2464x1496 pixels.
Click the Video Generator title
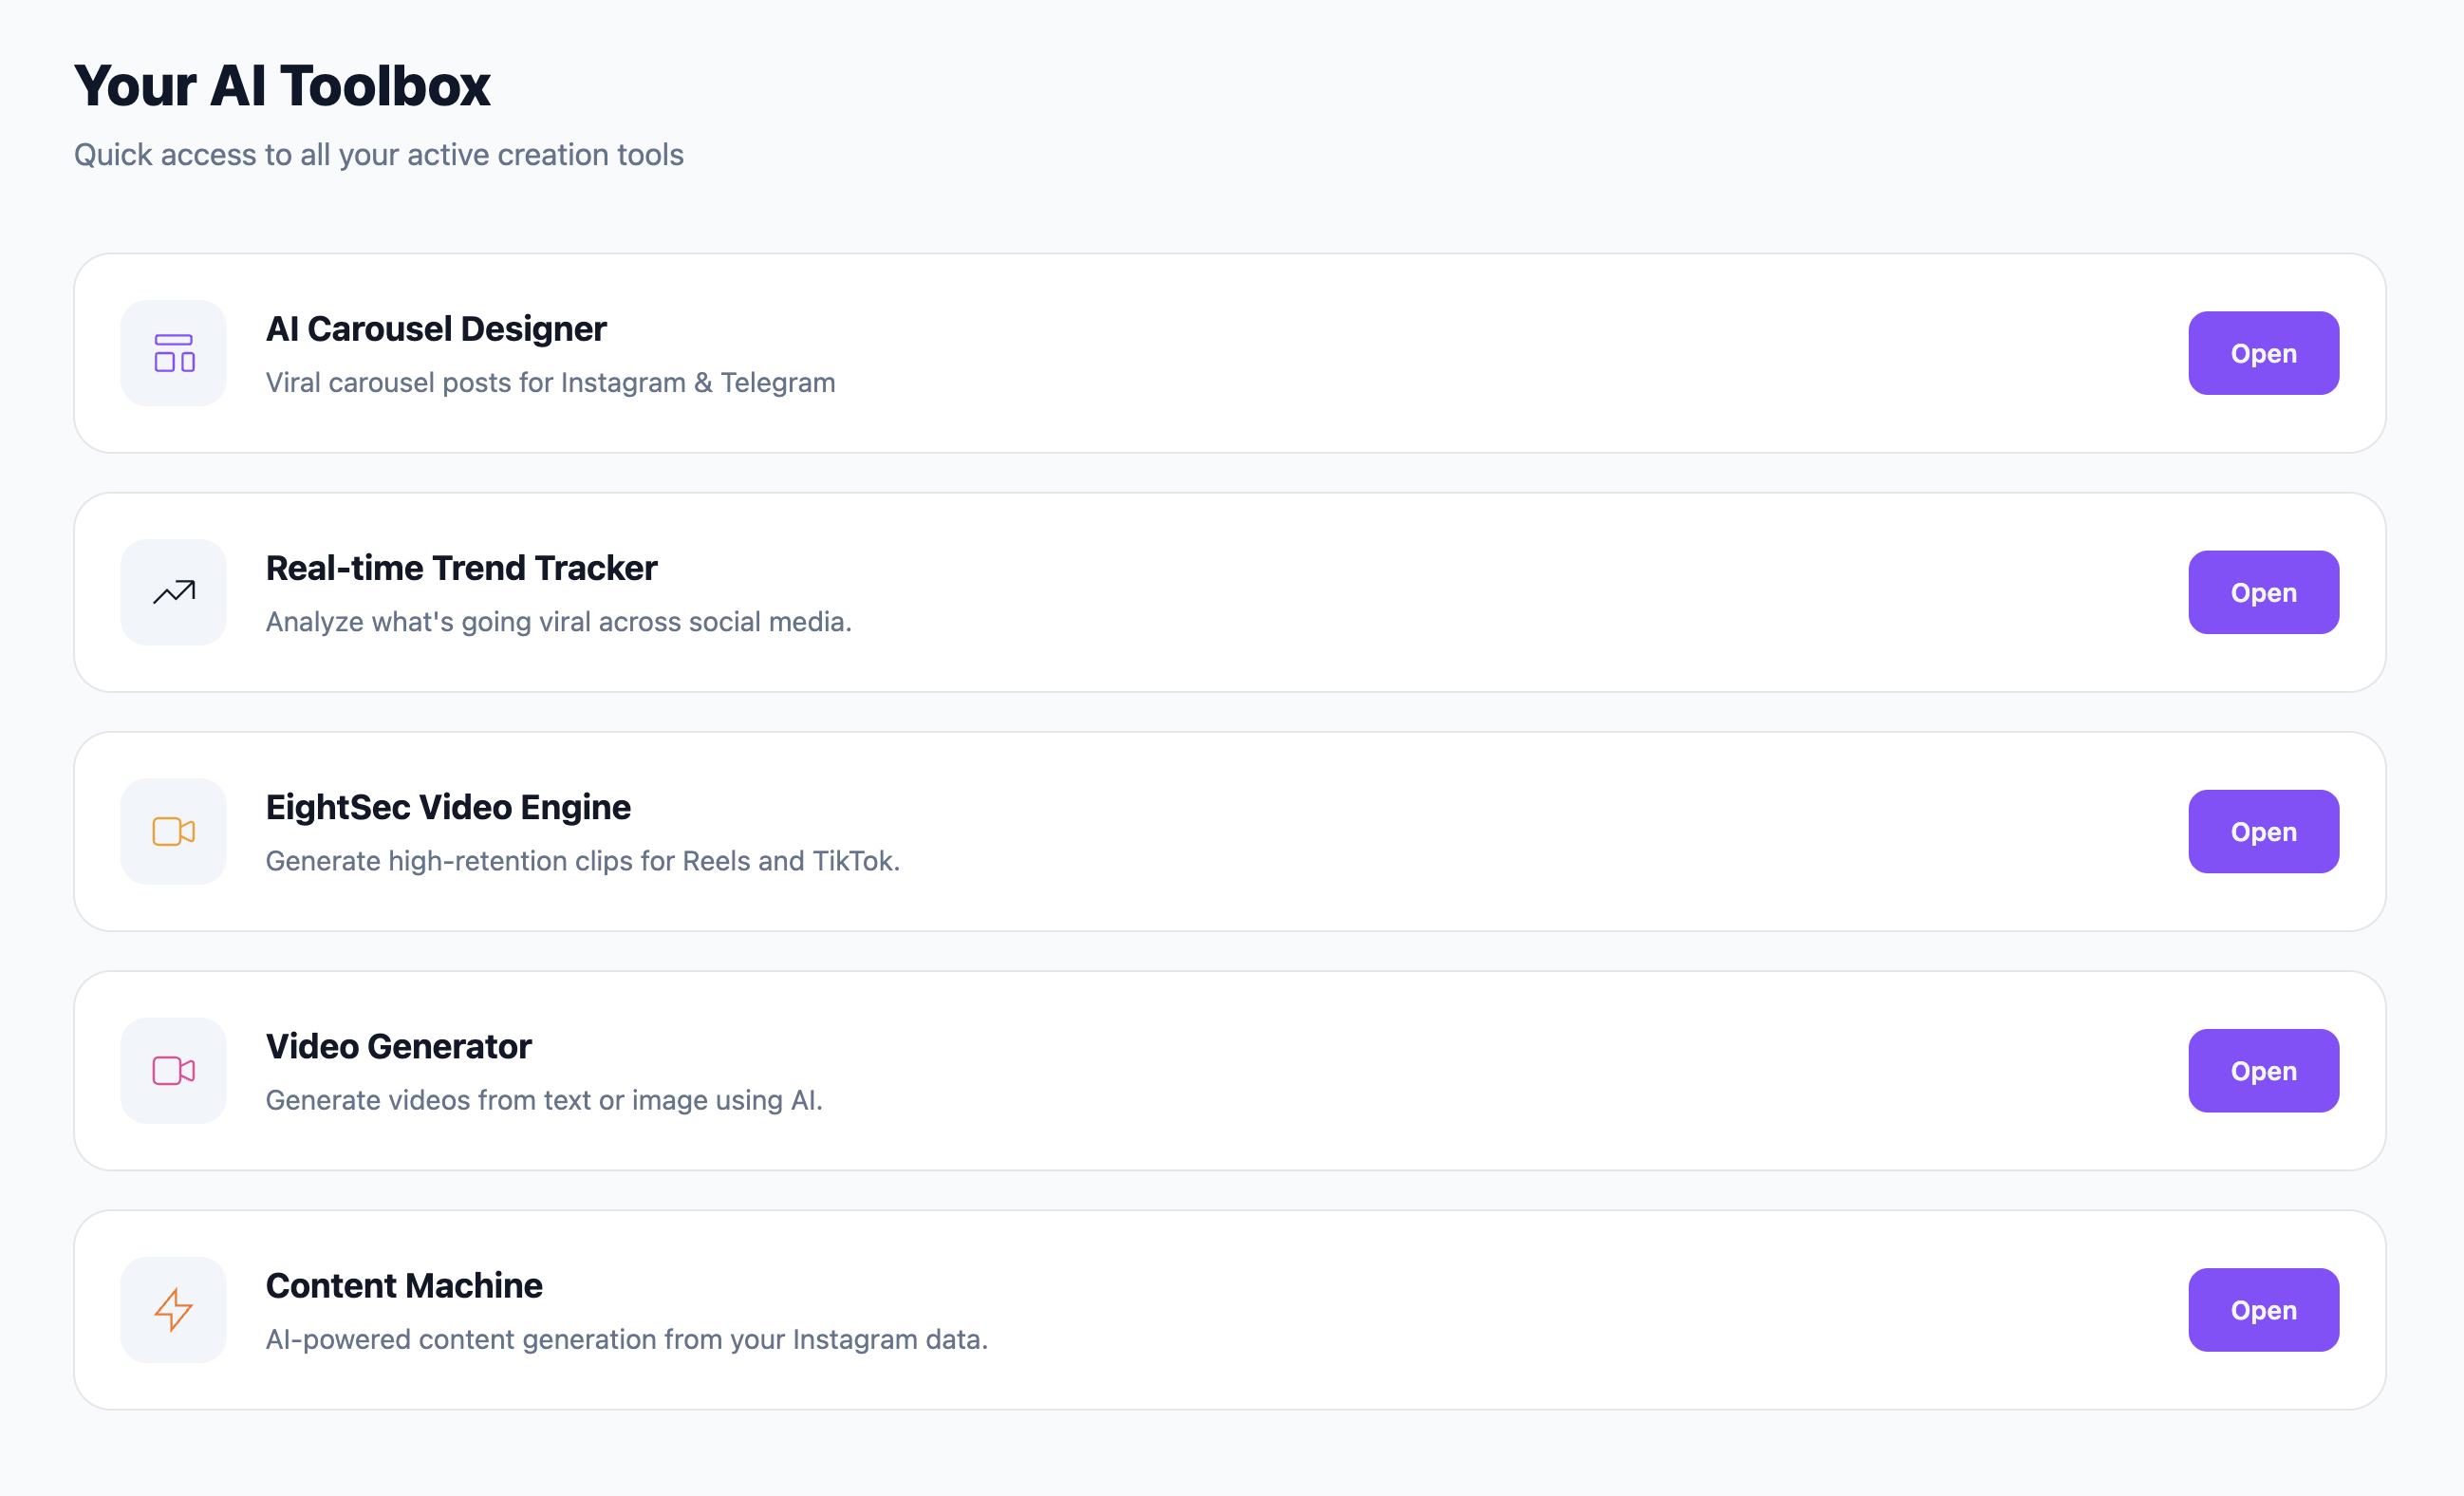tap(398, 1046)
